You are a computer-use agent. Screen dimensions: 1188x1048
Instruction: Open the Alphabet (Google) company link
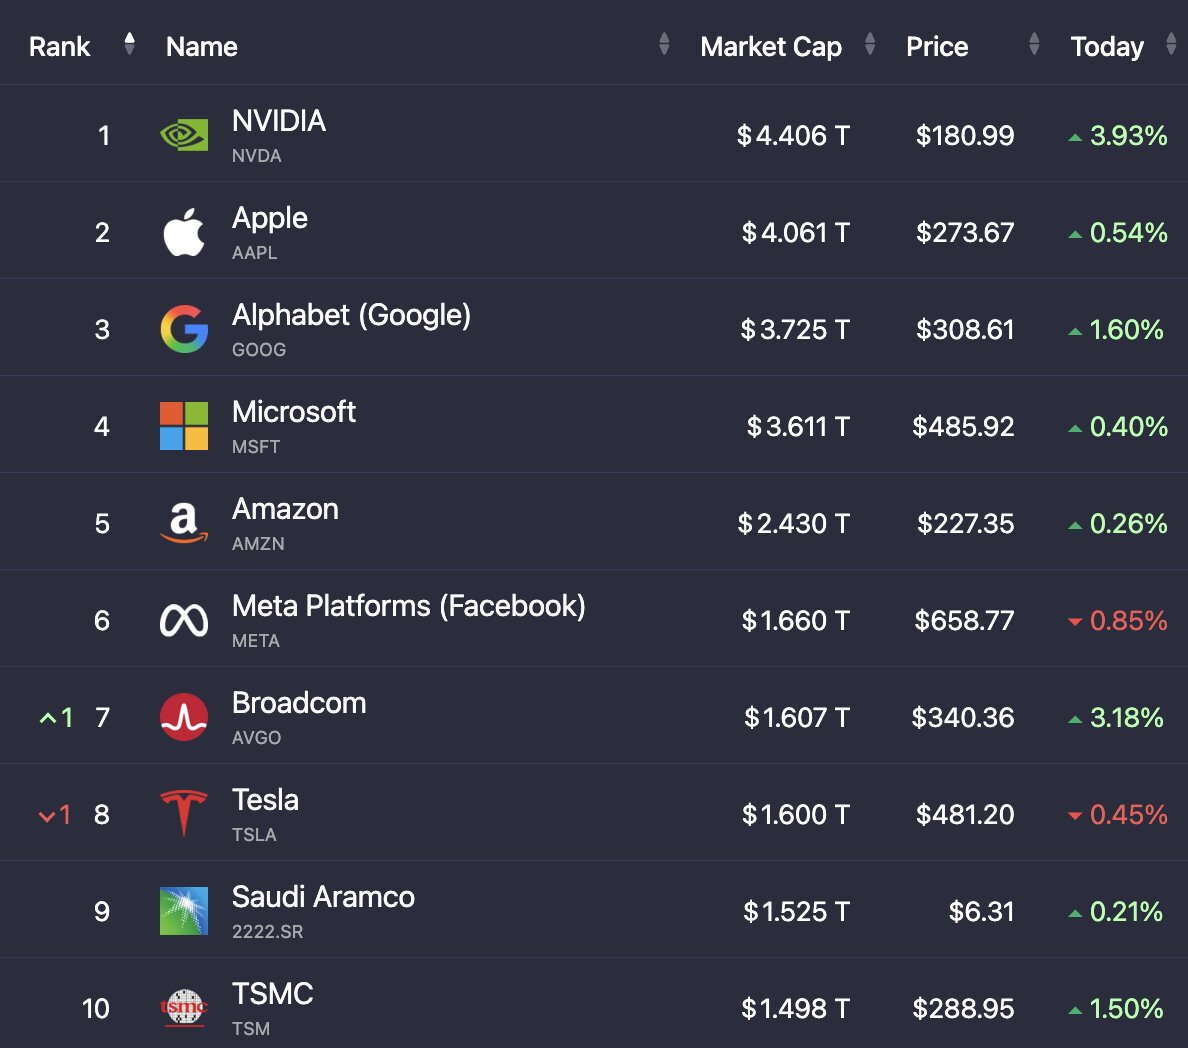351,315
